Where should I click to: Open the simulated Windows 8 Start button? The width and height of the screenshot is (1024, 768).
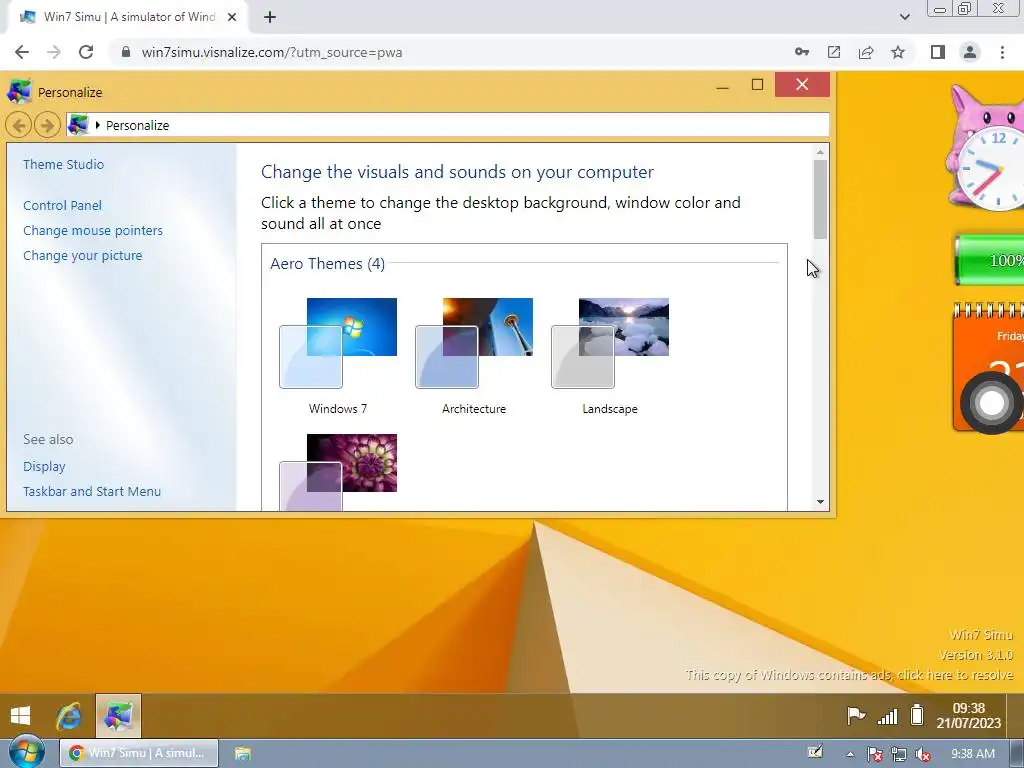(x=21, y=716)
